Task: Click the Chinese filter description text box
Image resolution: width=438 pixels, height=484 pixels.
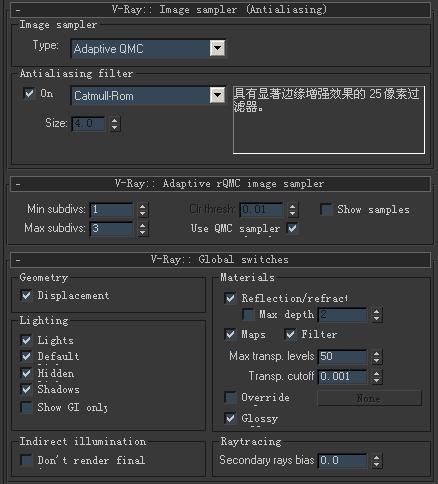Action: pos(329,120)
